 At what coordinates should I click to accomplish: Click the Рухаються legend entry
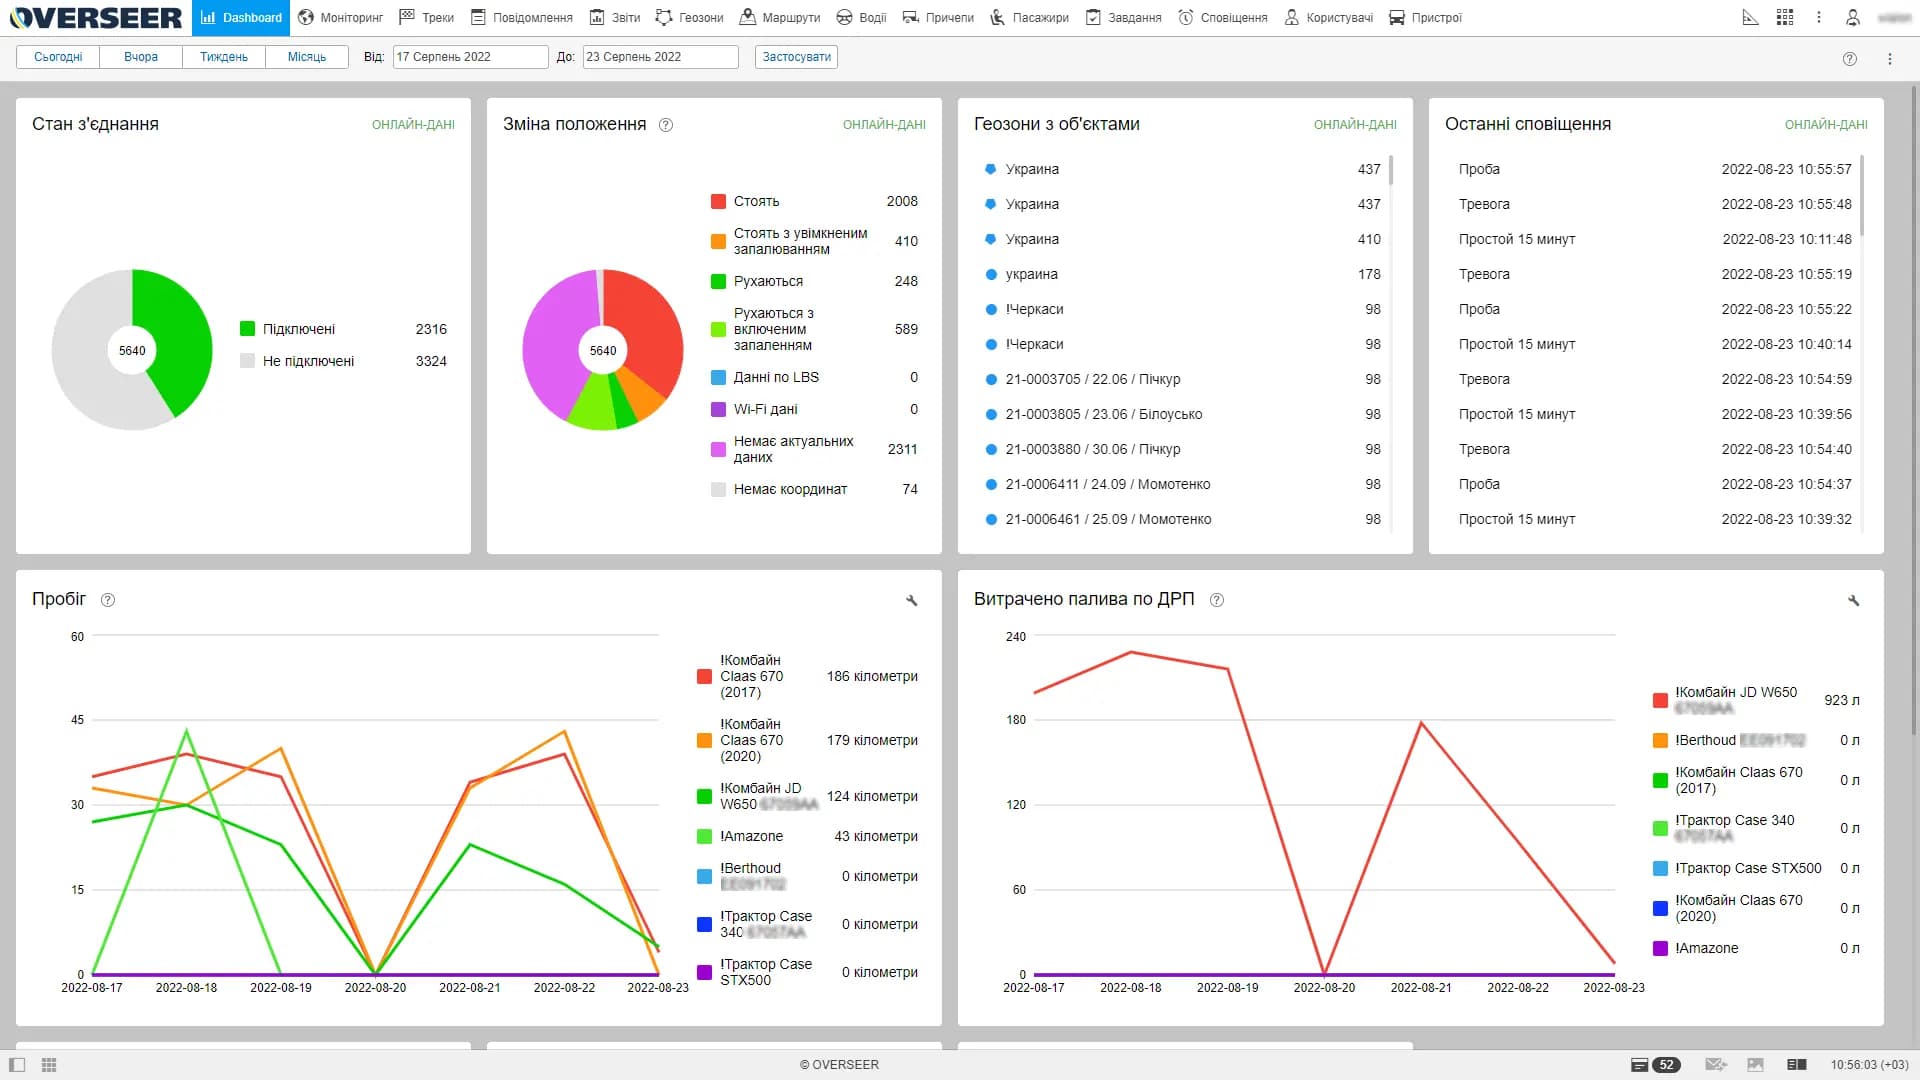click(814, 281)
